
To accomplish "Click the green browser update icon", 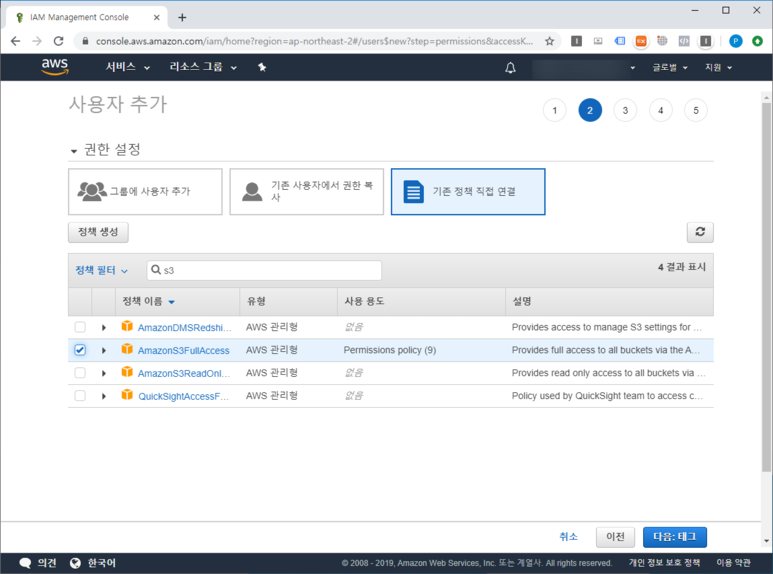I will pos(758,41).
